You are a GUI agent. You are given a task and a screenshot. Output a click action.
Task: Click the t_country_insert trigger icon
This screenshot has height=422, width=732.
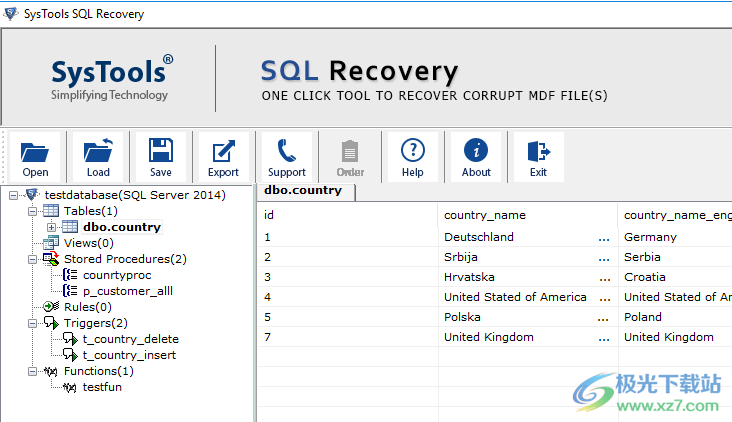(70, 355)
